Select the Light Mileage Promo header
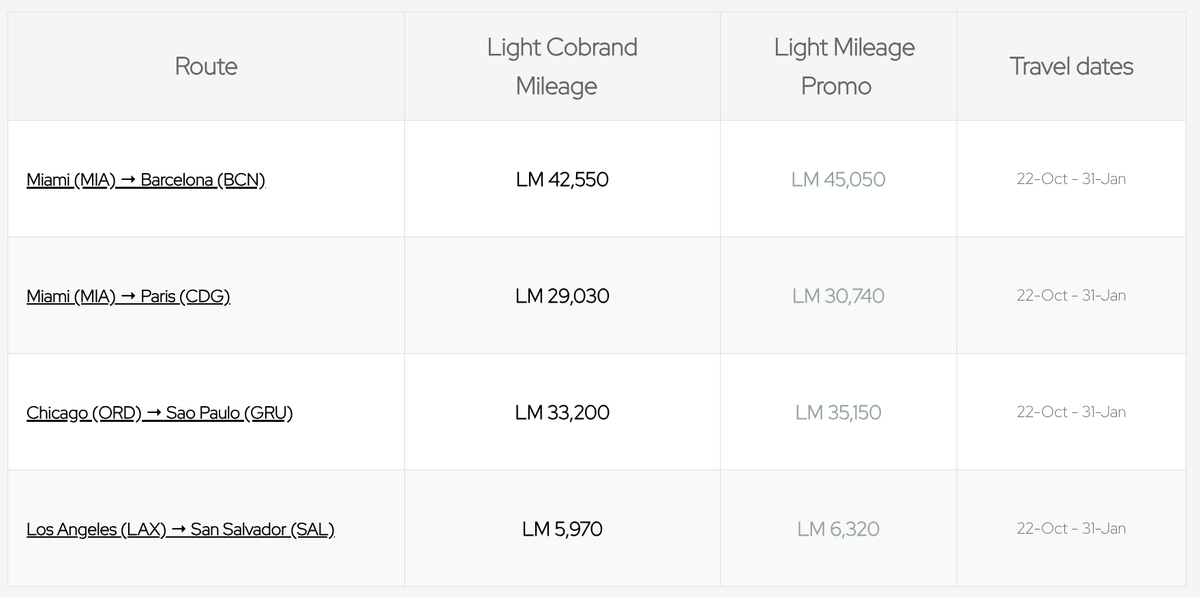Viewport: 1200px width, 597px height. tap(837, 66)
